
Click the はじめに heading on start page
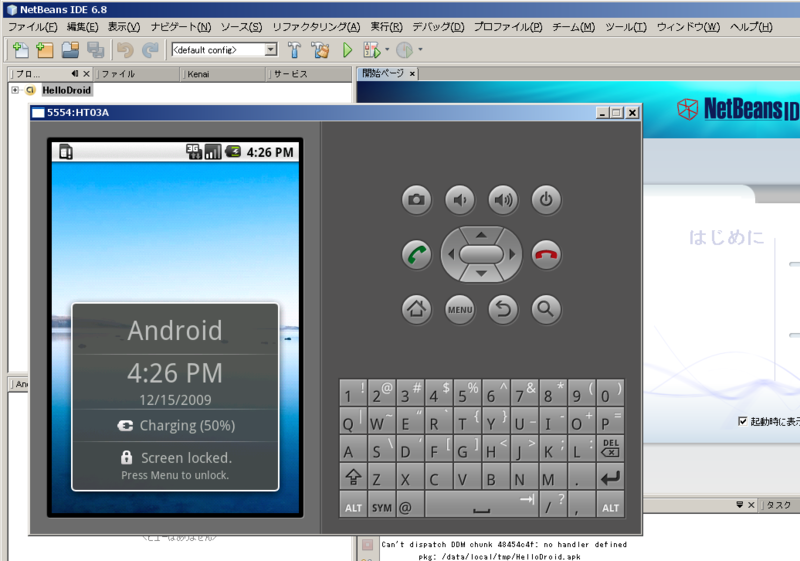coord(726,237)
